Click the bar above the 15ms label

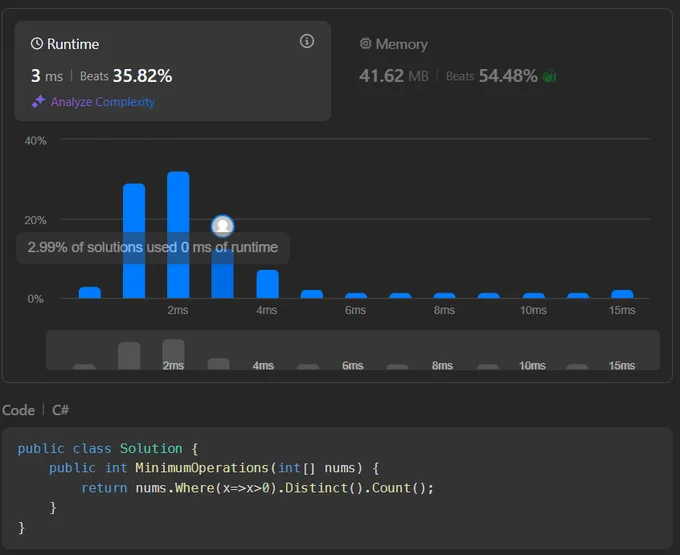tap(622, 294)
